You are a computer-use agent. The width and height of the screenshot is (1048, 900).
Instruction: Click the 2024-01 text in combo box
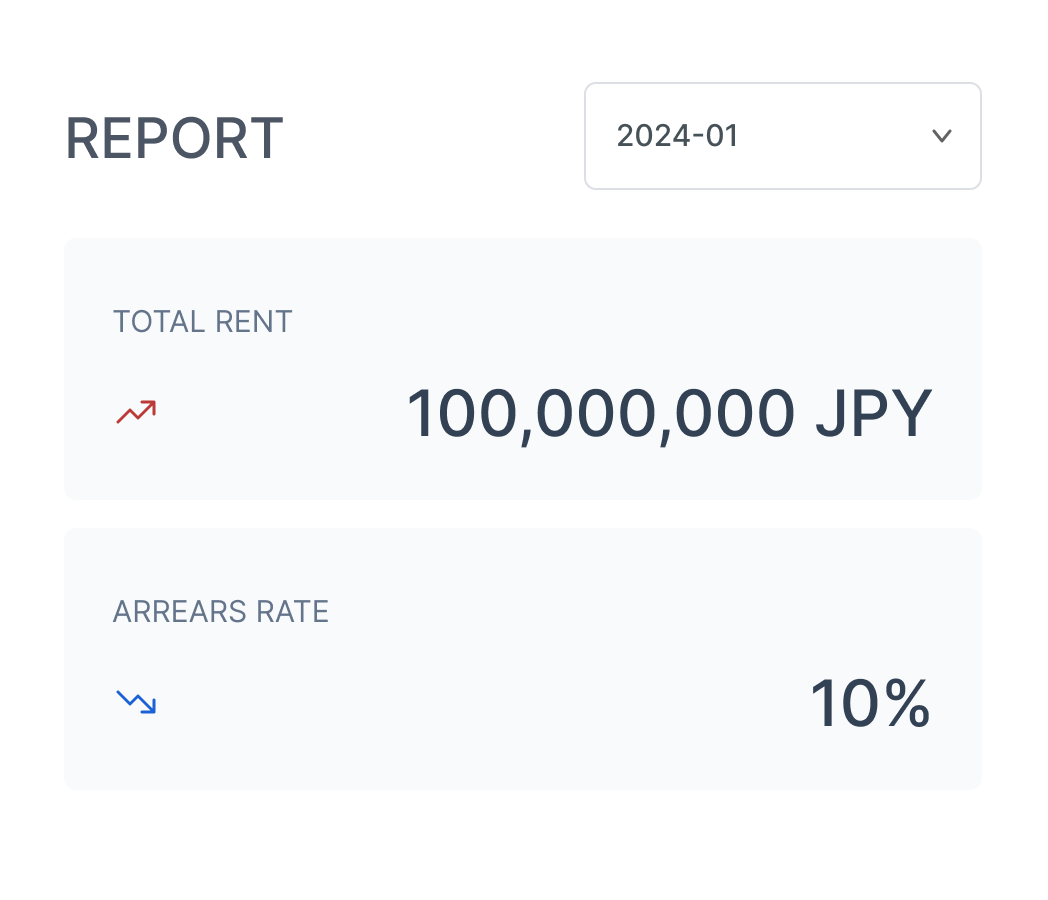click(x=677, y=136)
